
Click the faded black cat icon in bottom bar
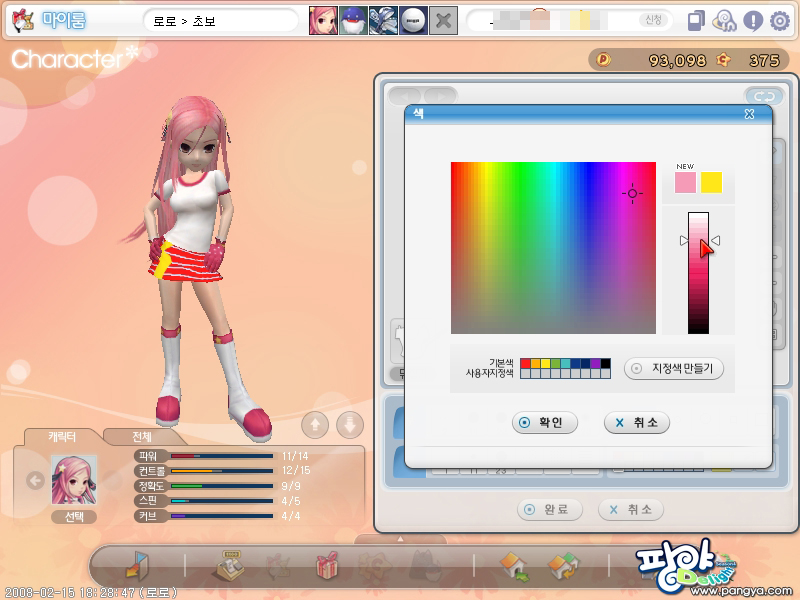[425, 566]
